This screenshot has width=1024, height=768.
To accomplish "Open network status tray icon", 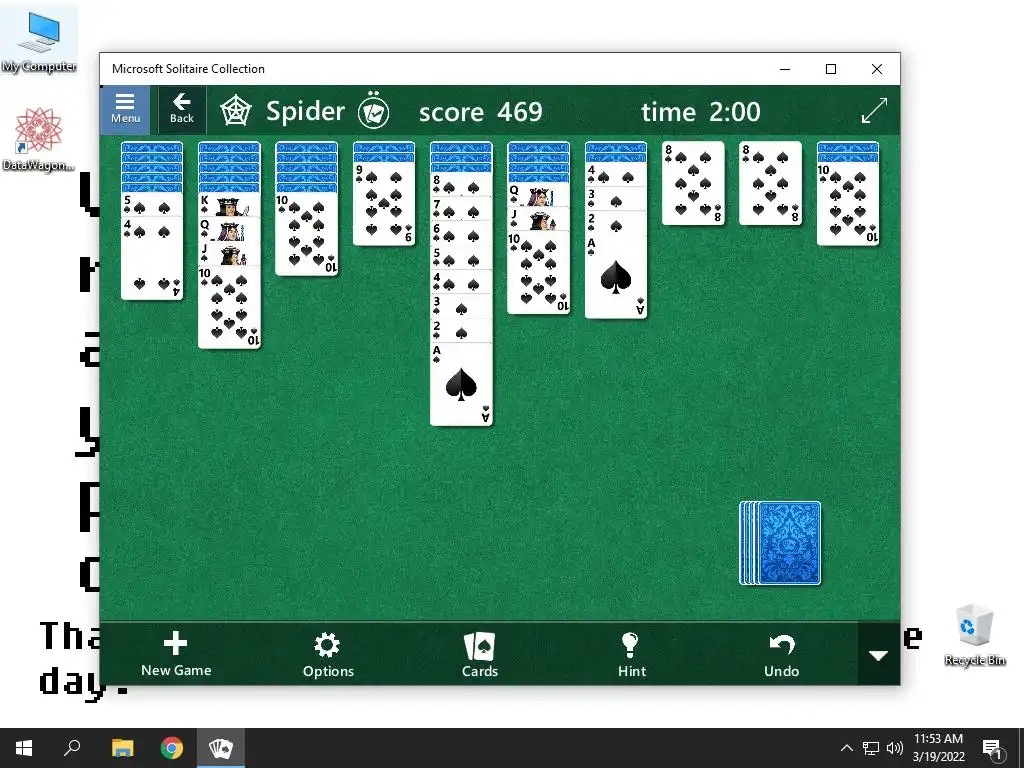I will click(x=871, y=748).
